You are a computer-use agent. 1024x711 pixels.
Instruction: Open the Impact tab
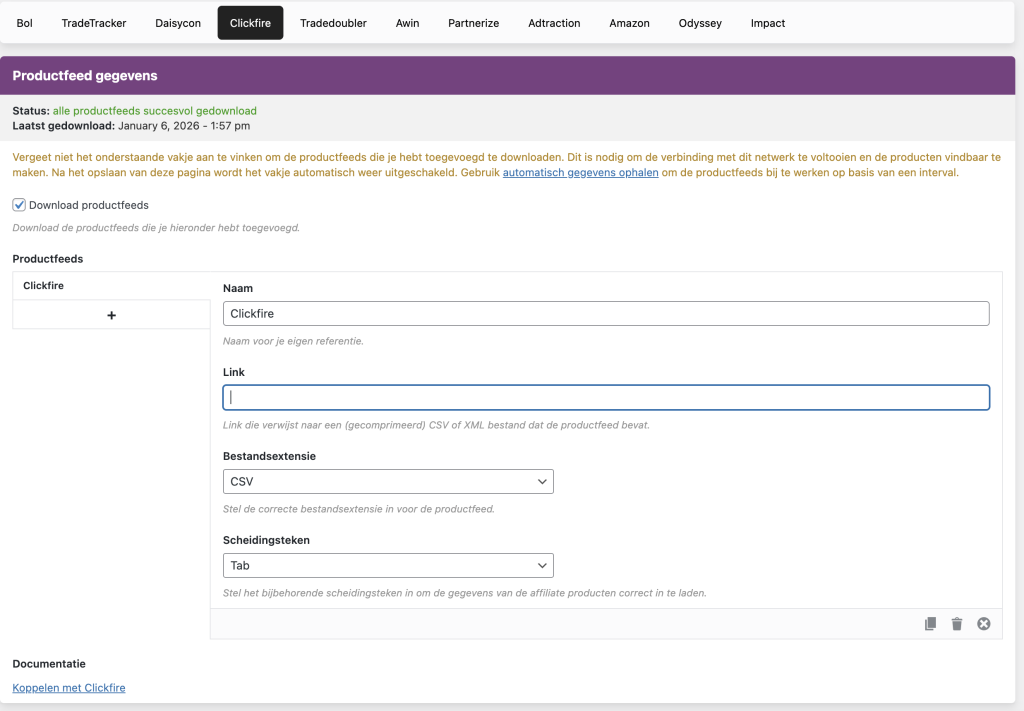768,23
